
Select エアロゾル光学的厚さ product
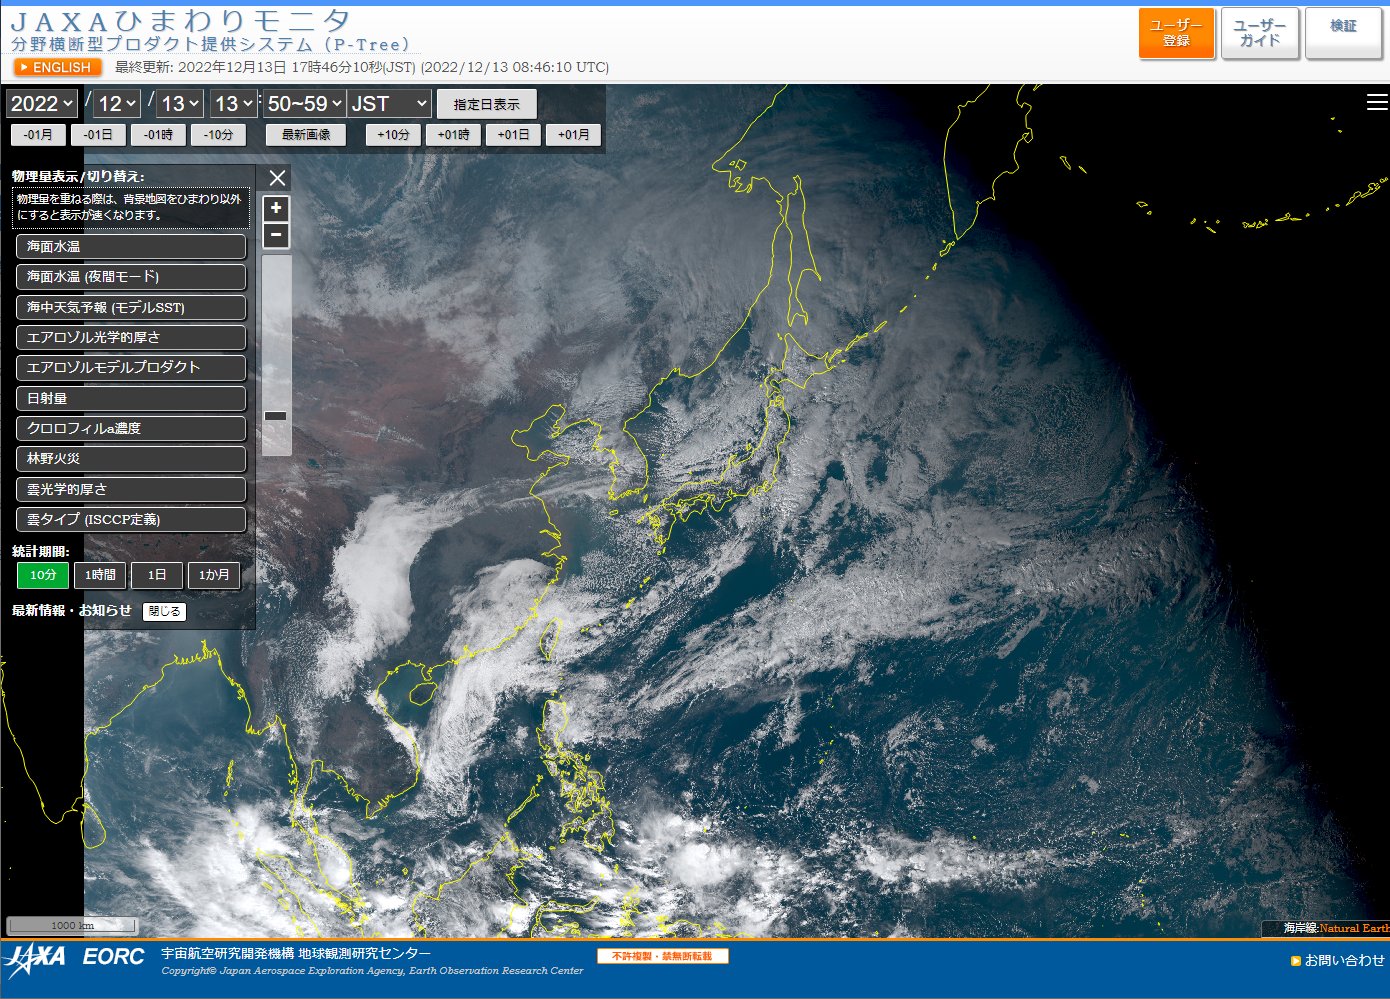click(131, 337)
